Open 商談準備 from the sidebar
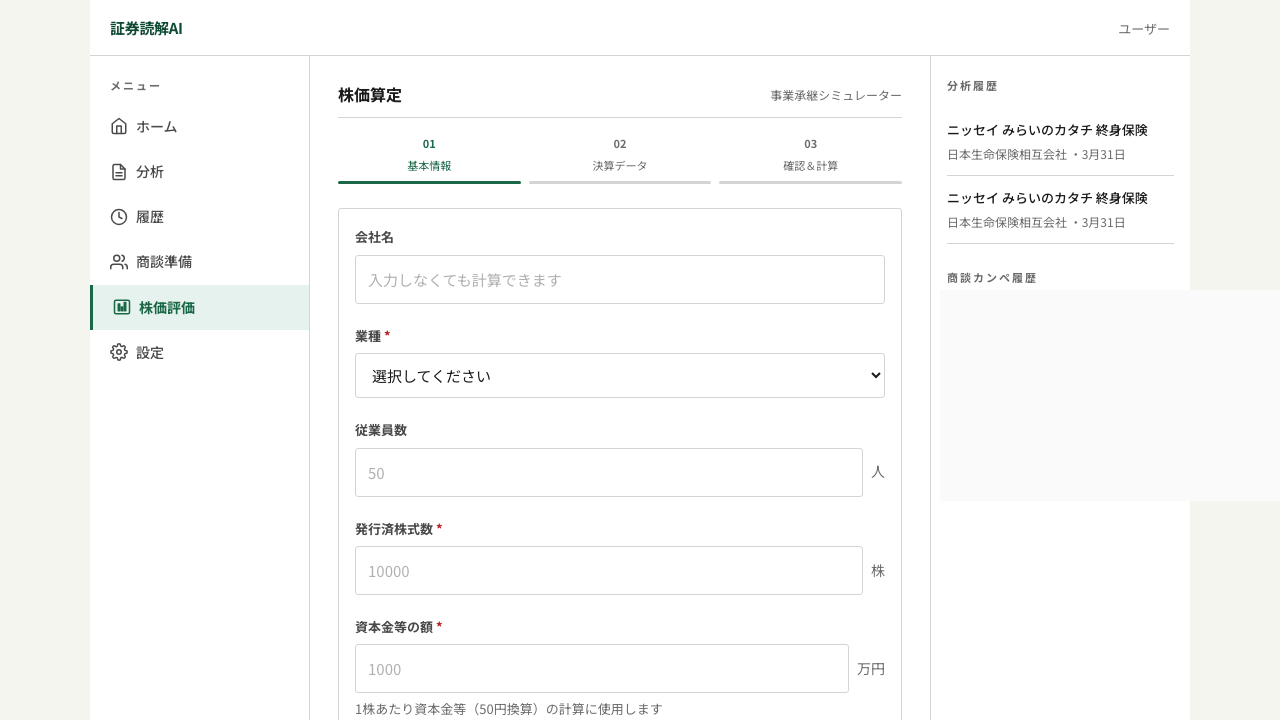The width and height of the screenshot is (1280, 720). point(164,262)
